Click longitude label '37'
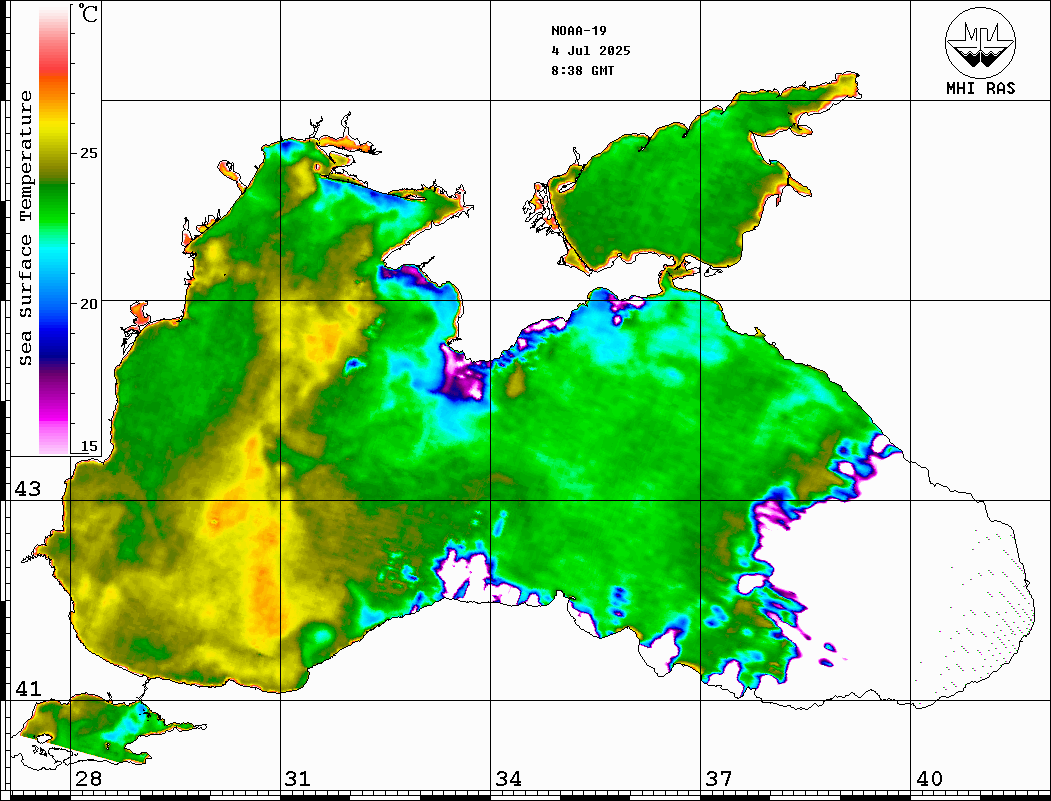The image size is (1051, 801). pos(719,779)
